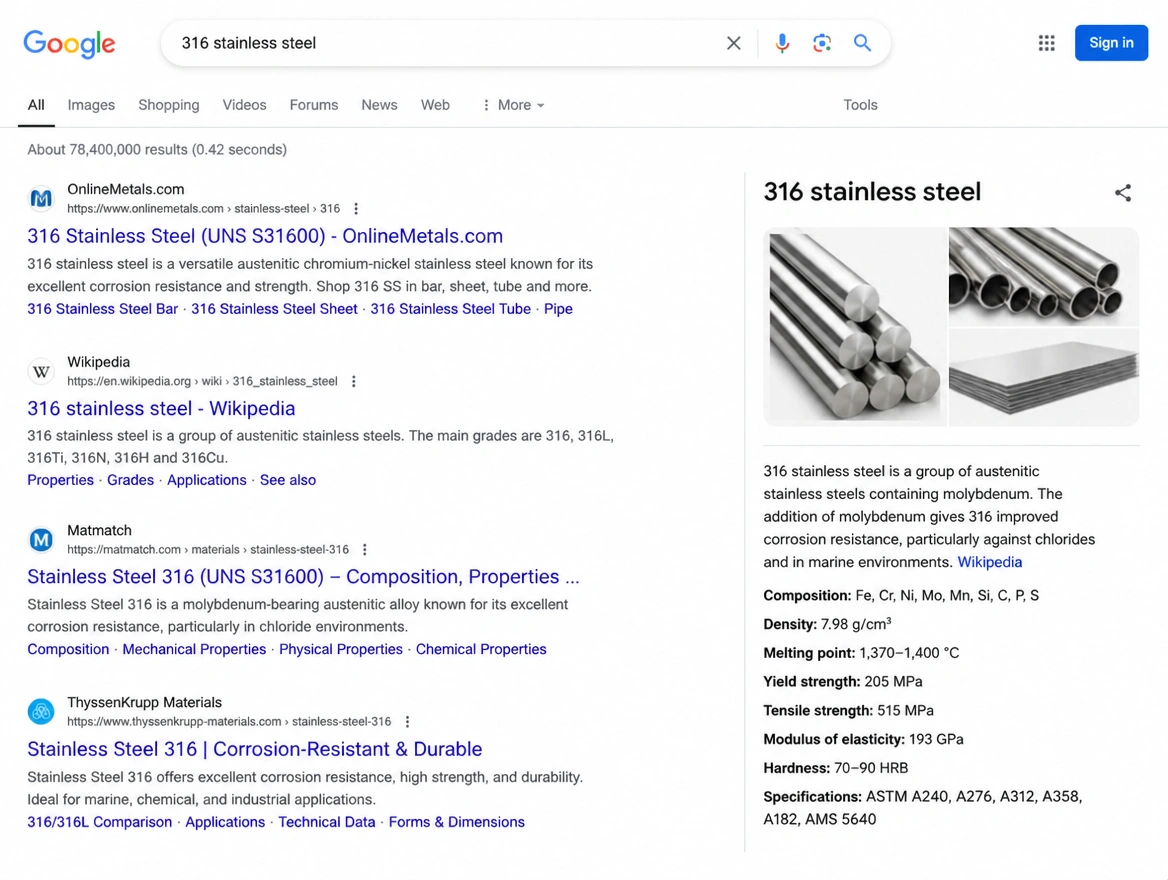
Task: Open the 'Pipe' sitelink
Action: 558,308
